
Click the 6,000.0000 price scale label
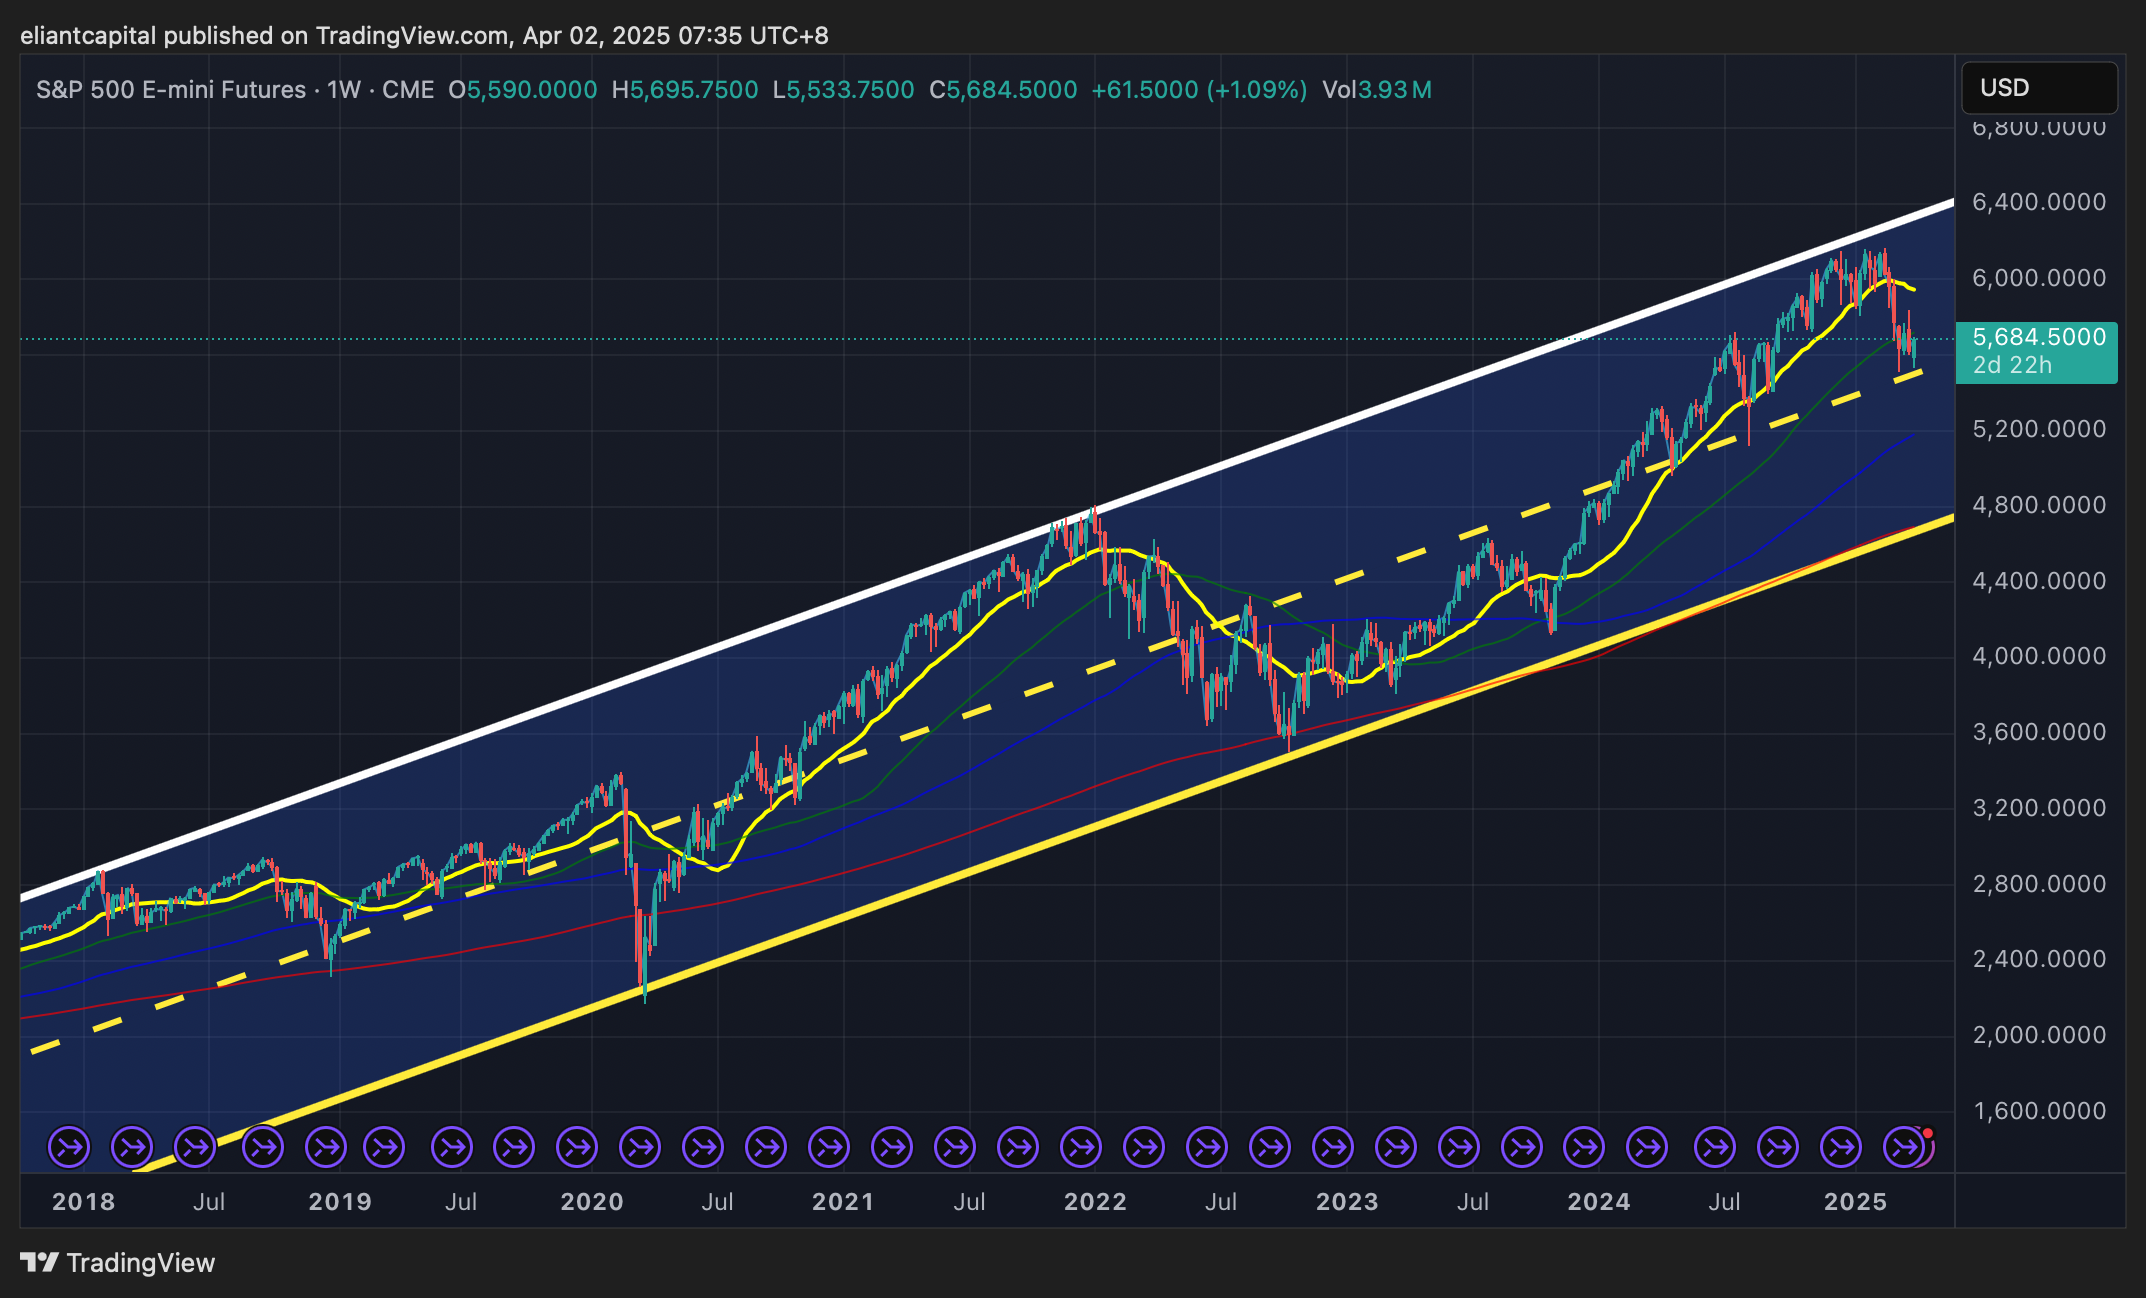(2038, 278)
